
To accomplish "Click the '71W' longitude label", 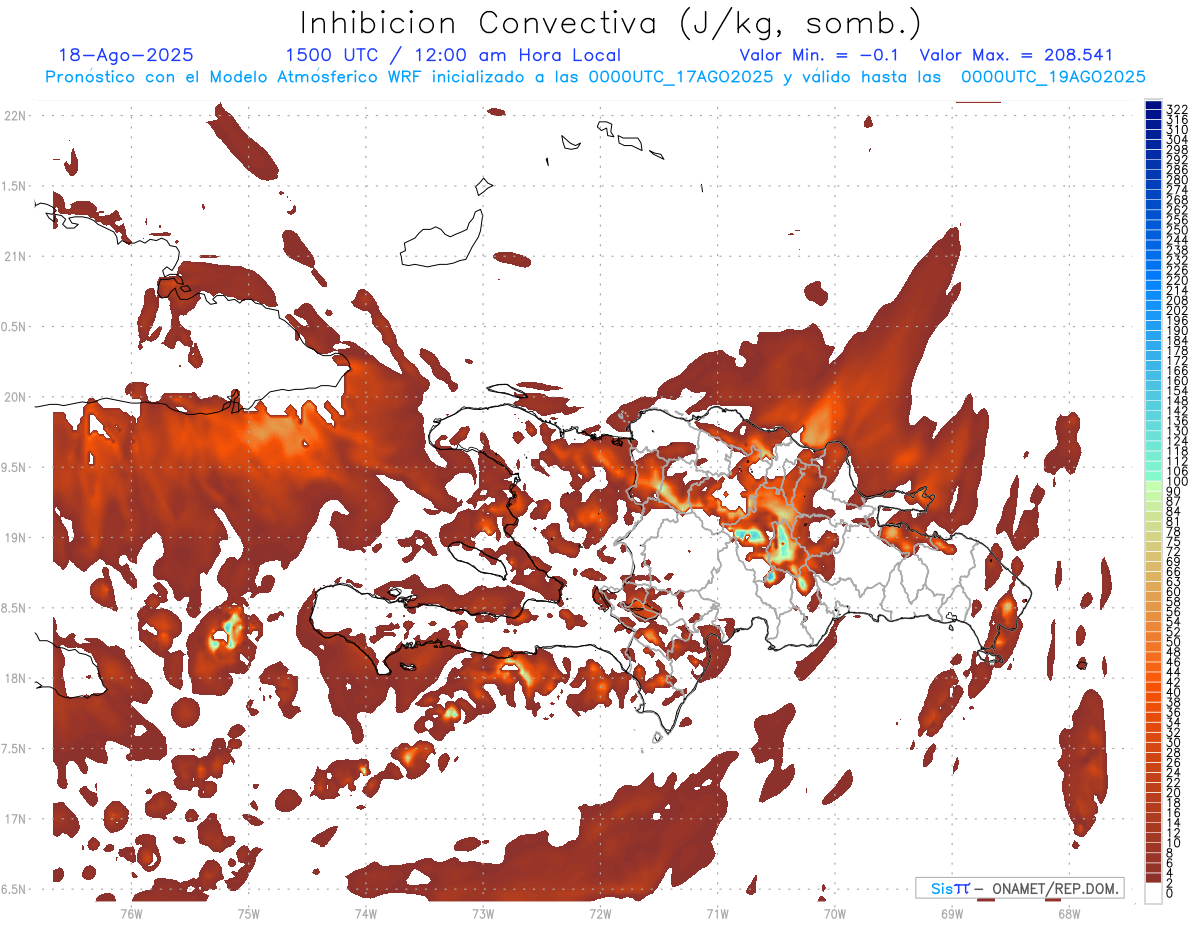I will click(717, 913).
